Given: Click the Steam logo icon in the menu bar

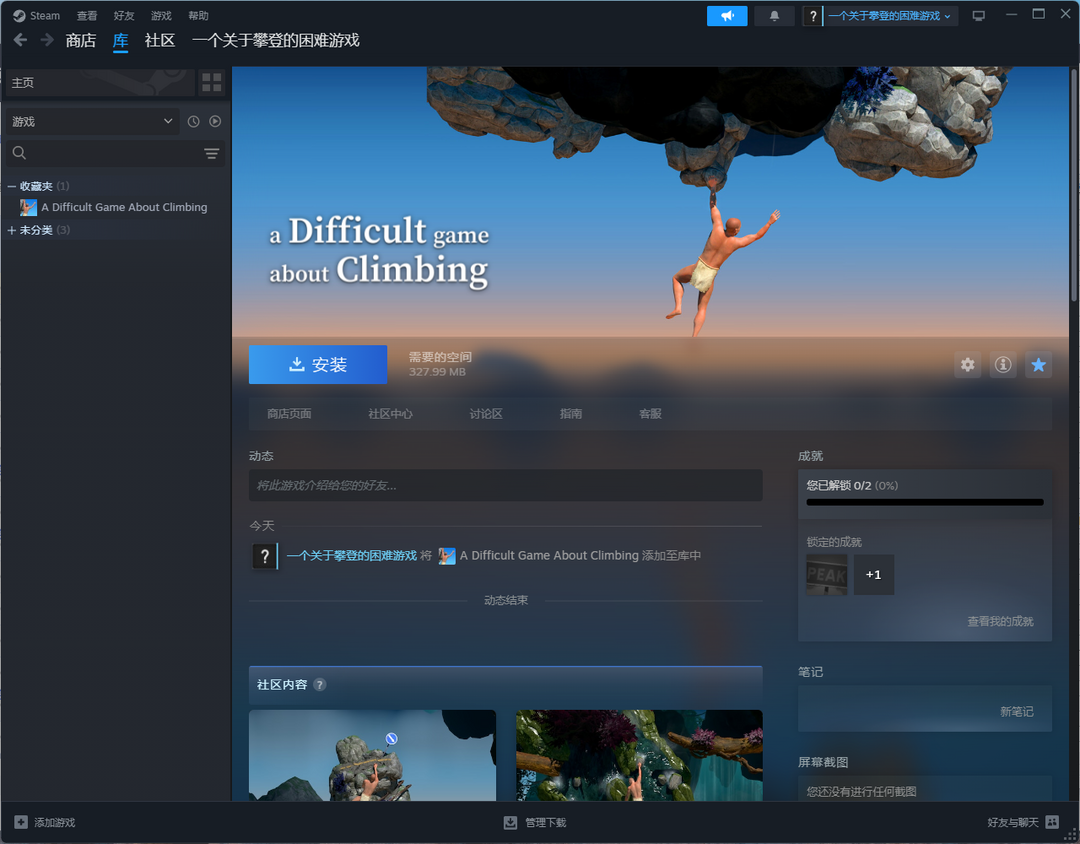Looking at the screenshot, I should (x=19, y=15).
